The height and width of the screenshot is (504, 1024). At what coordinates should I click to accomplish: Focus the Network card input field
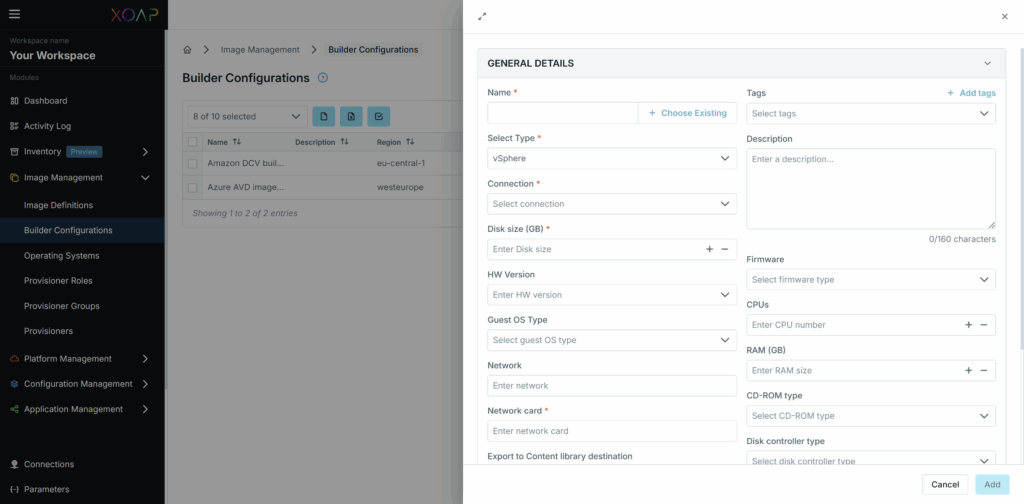click(x=612, y=431)
